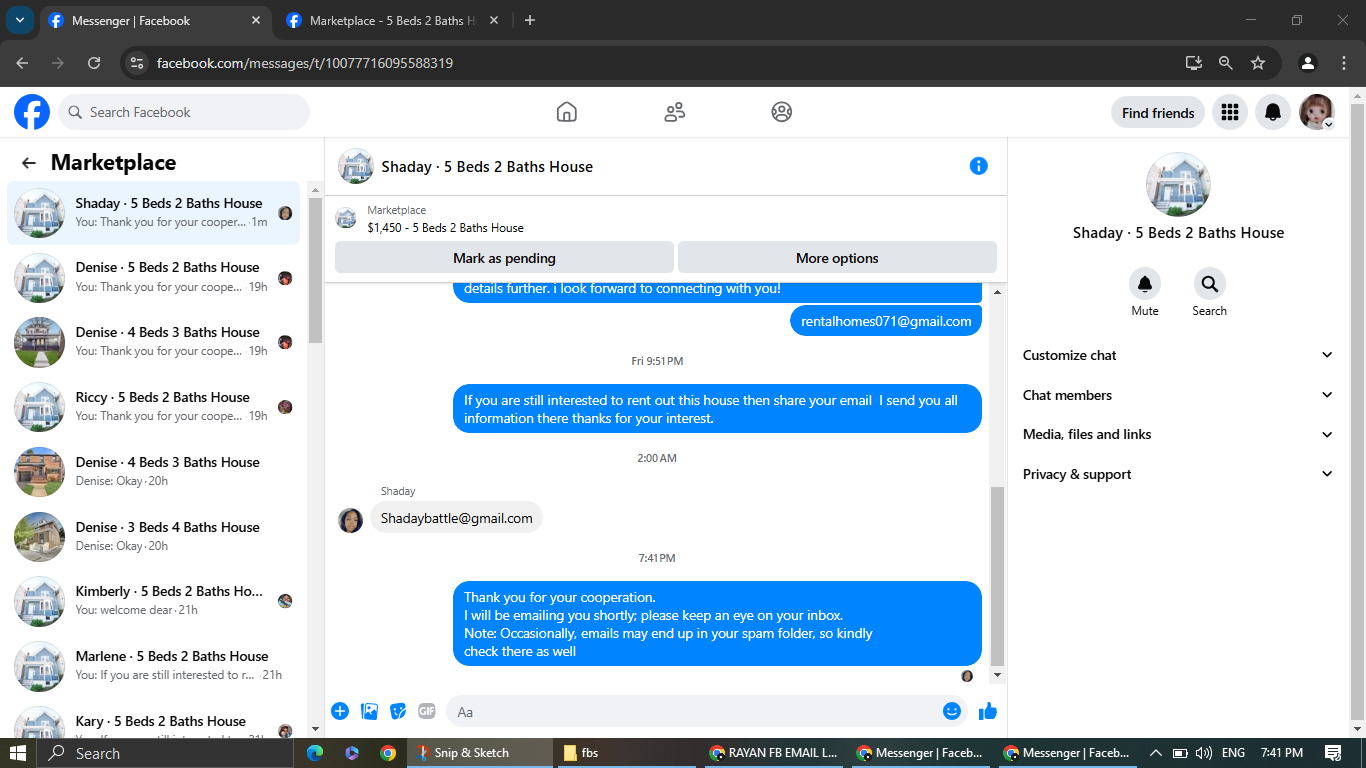Zoom level icon in address bar

pyautogui.click(x=1226, y=63)
